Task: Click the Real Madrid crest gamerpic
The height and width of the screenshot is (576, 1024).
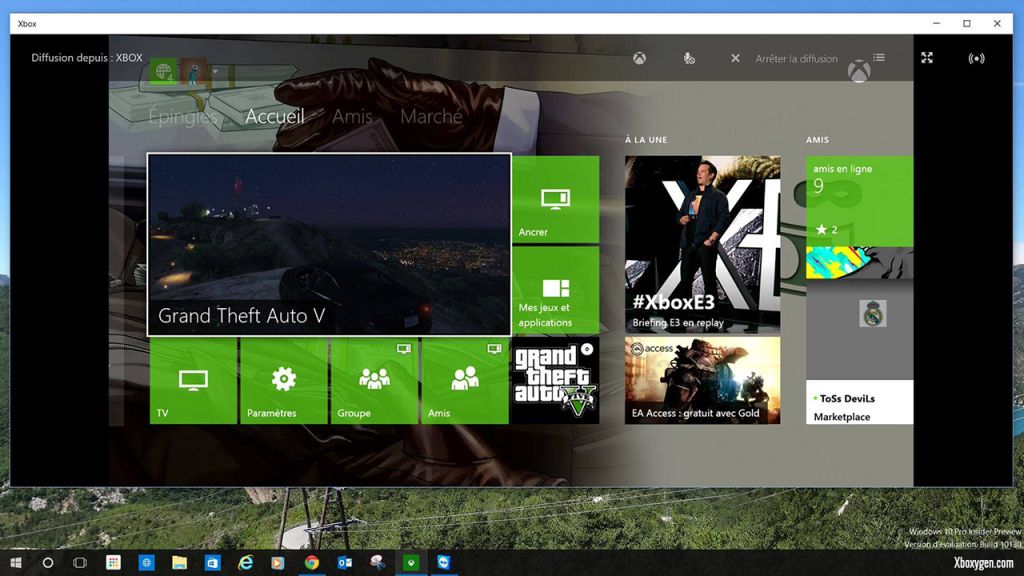Action: click(x=873, y=314)
